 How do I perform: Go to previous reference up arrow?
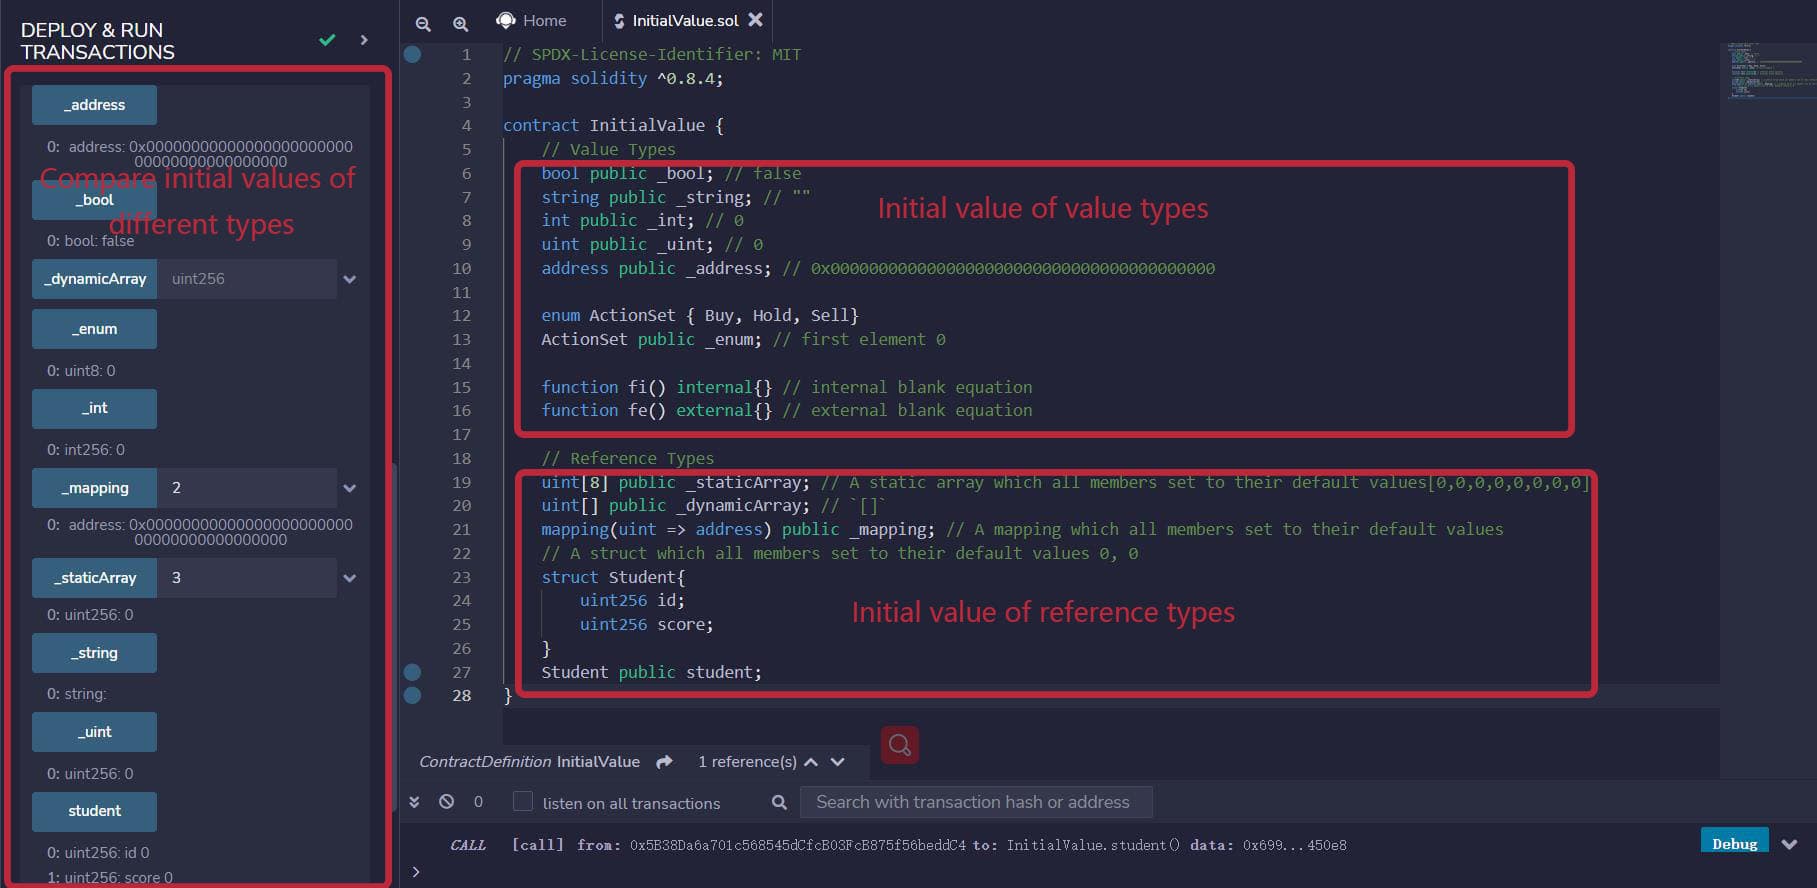(811, 762)
